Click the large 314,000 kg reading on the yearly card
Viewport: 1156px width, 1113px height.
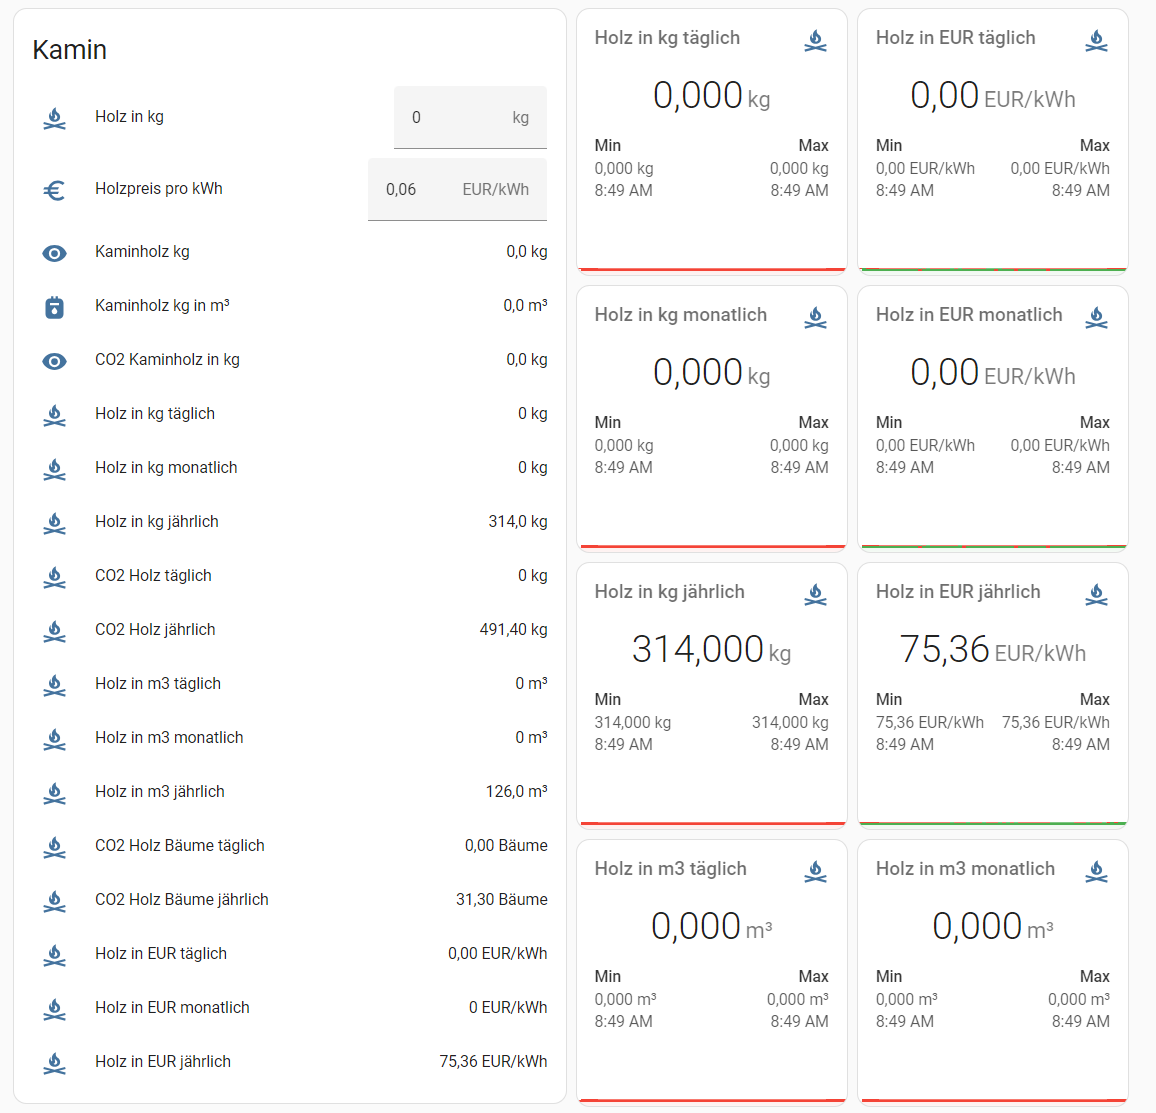pyautogui.click(x=711, y=649)
